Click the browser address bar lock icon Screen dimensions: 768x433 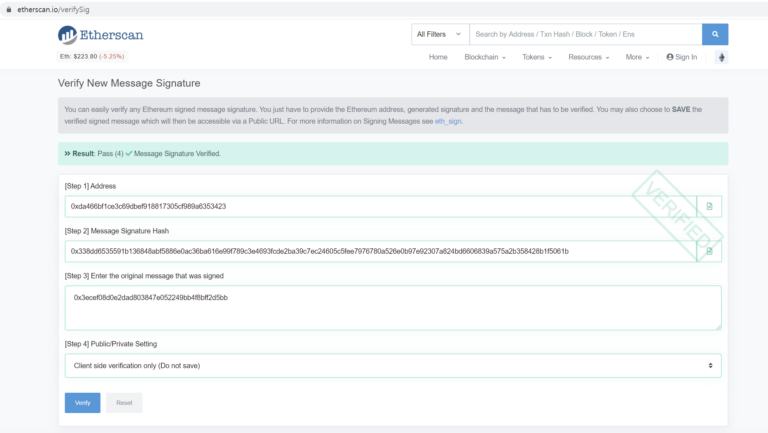point(8,7)
